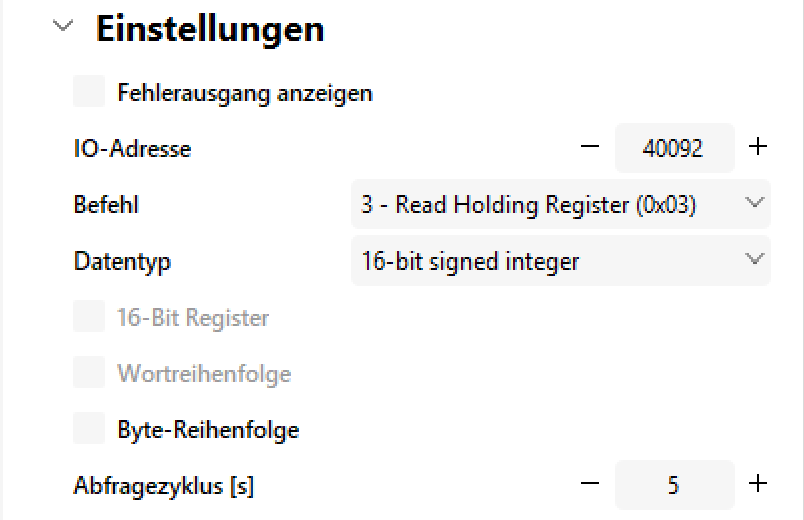Viewport: 804px width, 520px height.
Task: Focus the Abfragezyklus field showing 5
Action: 673,486
